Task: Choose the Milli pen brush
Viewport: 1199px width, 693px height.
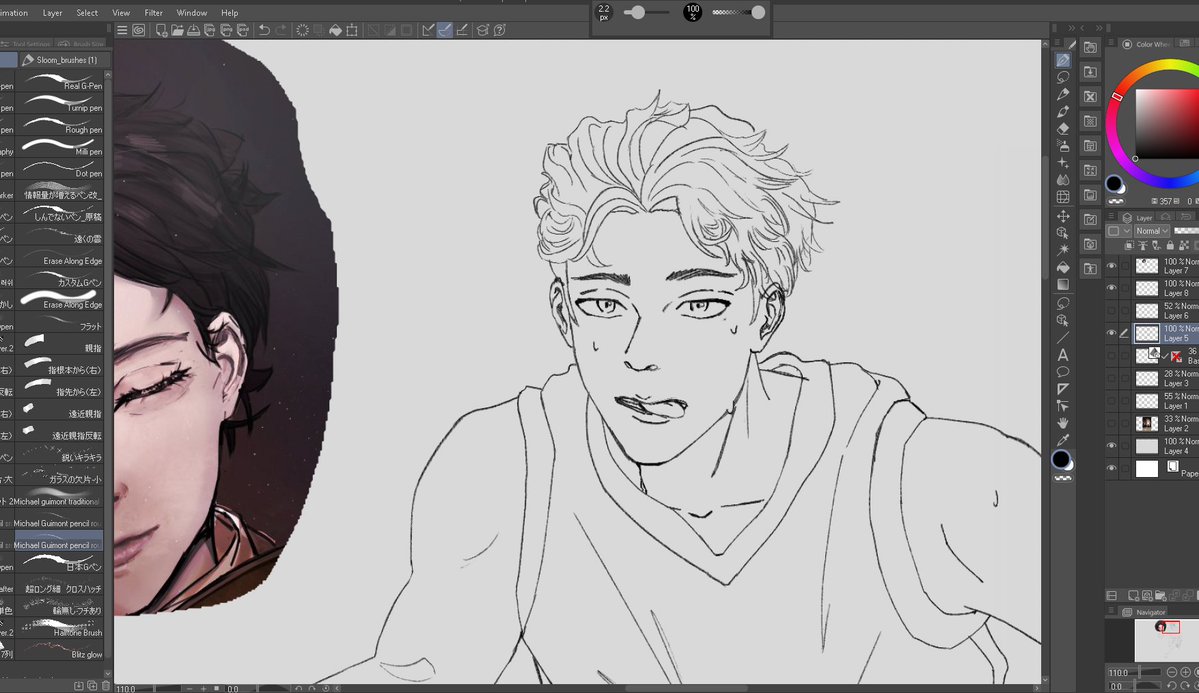Action: click(60, 148)
